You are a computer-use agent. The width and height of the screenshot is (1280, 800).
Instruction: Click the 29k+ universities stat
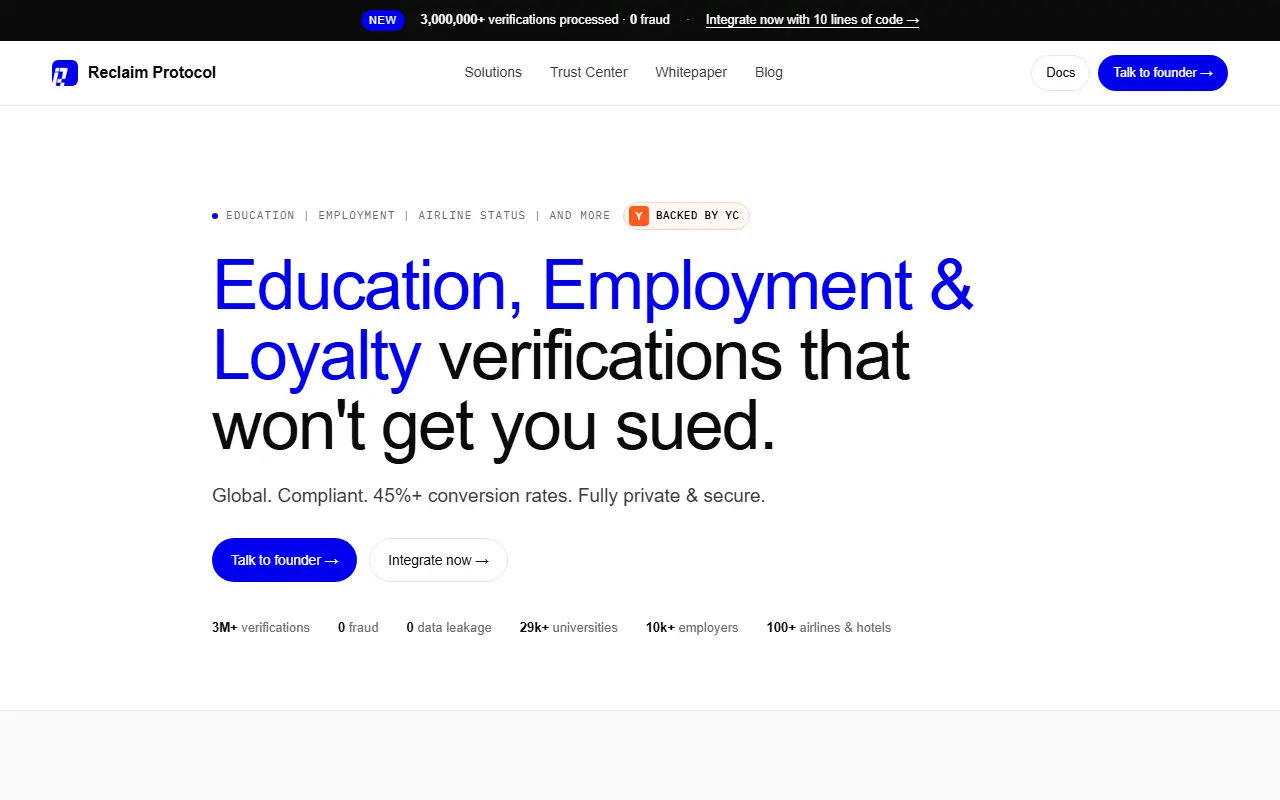pos(569,628)
